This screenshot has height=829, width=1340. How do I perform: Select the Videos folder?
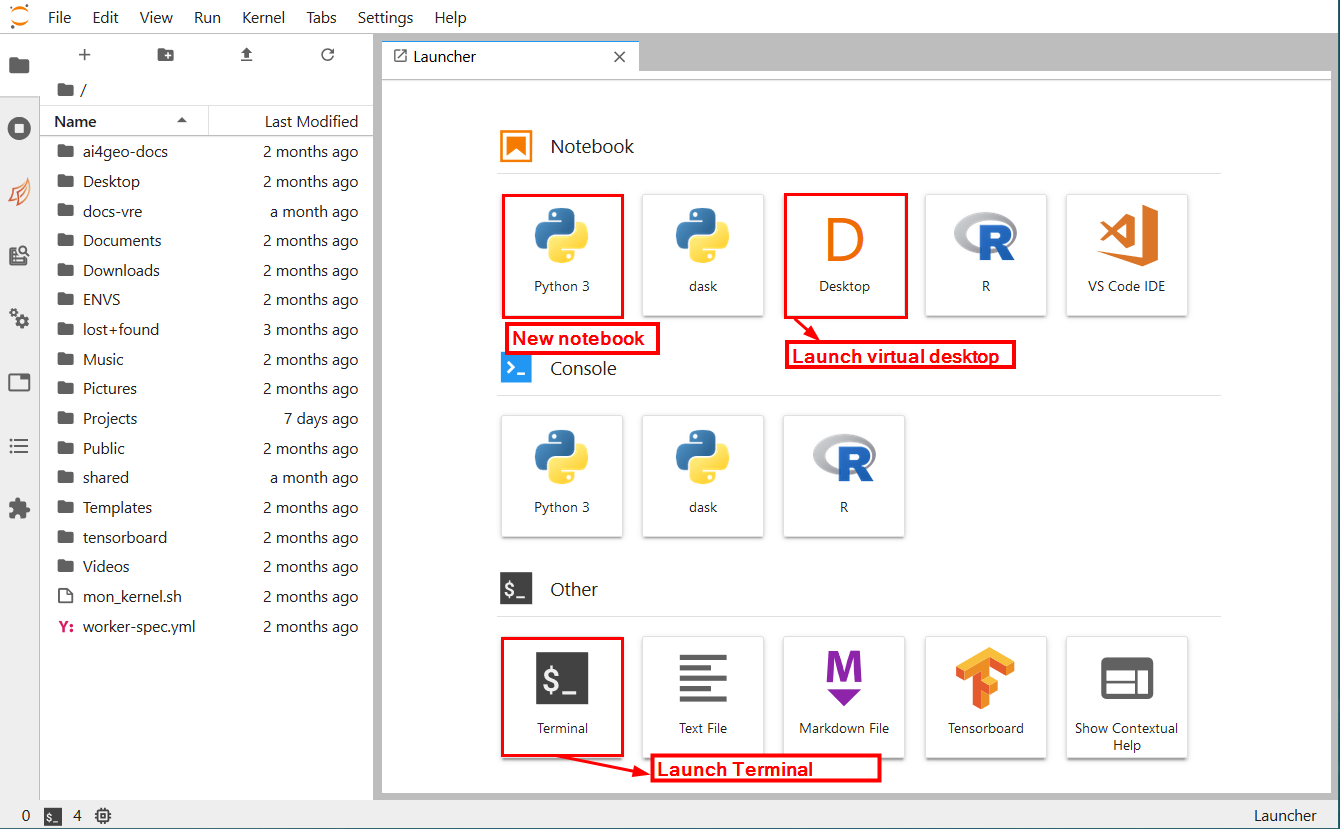[x=207, y=567]
